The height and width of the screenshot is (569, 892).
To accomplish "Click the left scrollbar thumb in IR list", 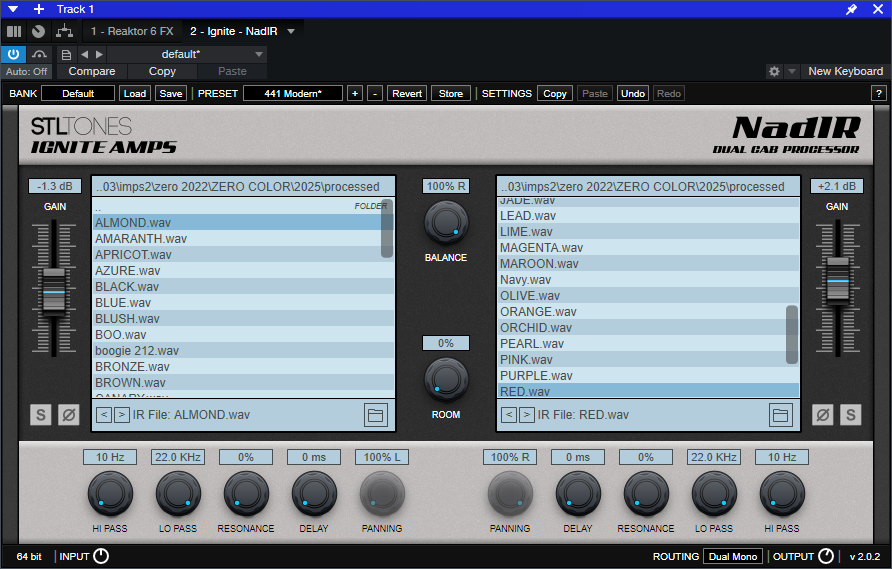I will tap(387, 228).
